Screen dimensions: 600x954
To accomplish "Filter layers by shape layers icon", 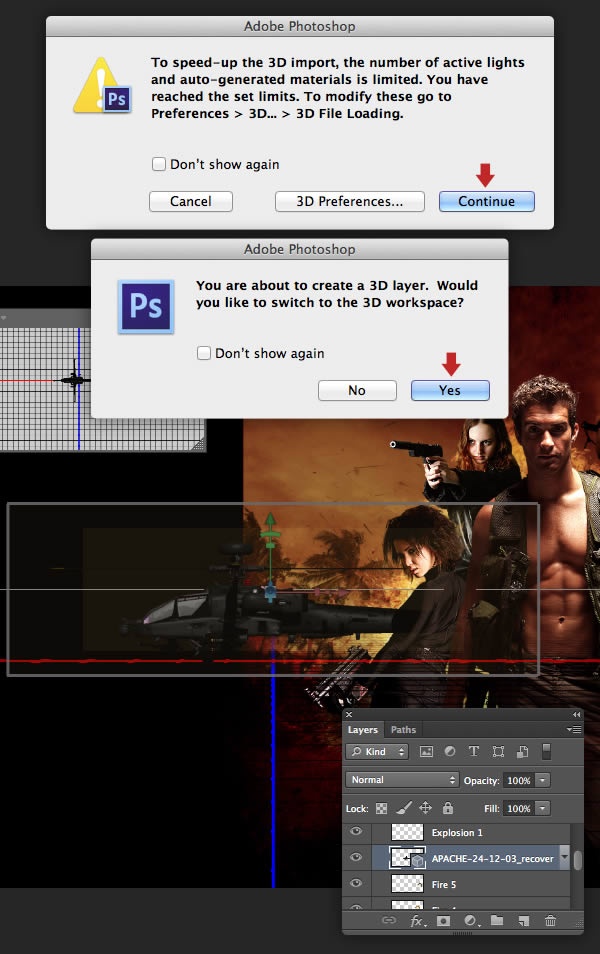I will [x=498, y=752].
